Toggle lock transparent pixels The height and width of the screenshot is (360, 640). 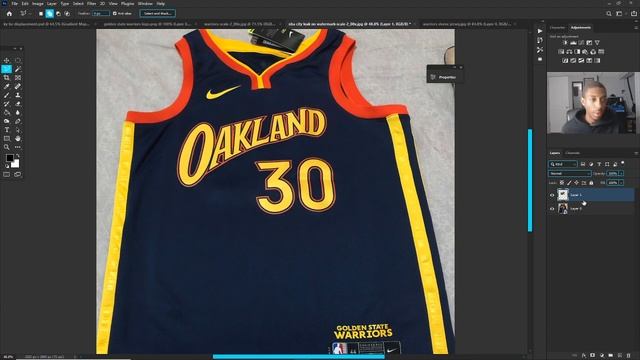coord(562,183)
